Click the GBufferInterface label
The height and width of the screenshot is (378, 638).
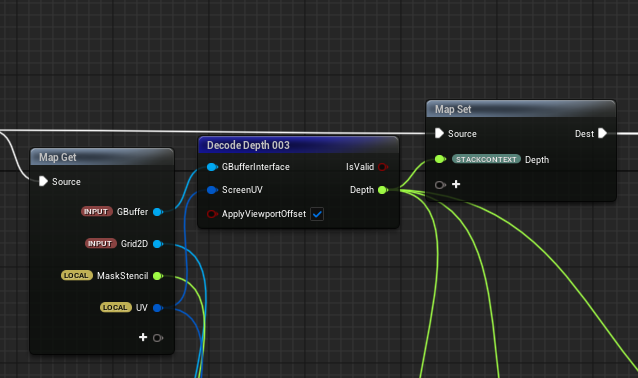pyautogui.click(x=256, y=167)
